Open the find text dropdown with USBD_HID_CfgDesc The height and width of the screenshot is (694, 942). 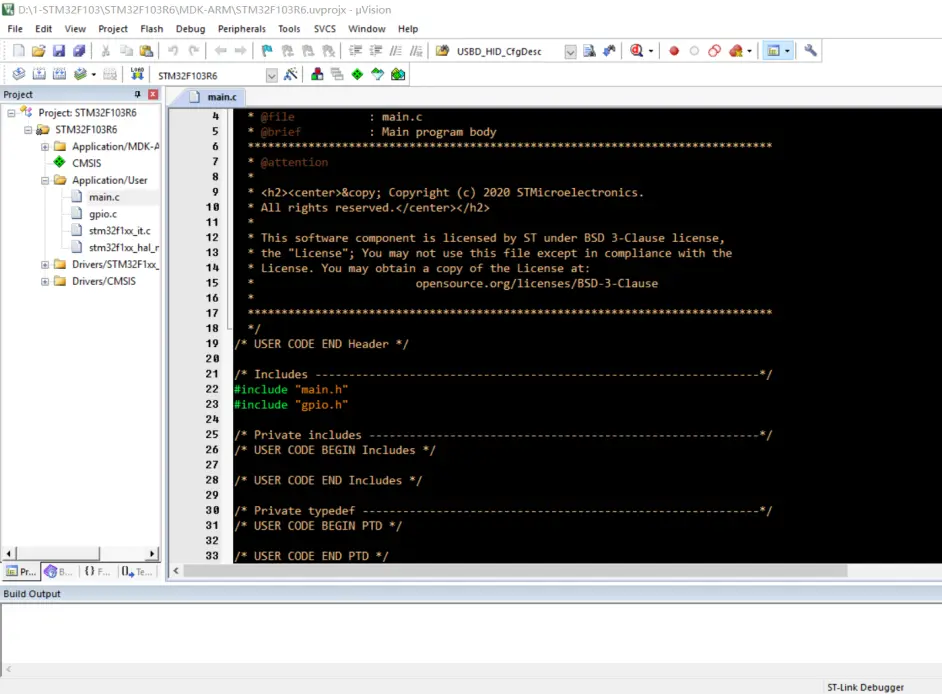(570, 52)
